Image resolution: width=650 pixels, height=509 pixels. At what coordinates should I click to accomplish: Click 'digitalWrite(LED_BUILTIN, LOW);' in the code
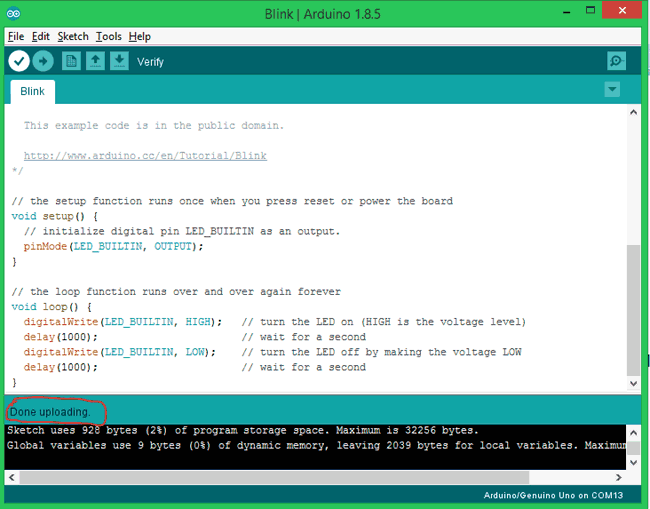(120, 352)
